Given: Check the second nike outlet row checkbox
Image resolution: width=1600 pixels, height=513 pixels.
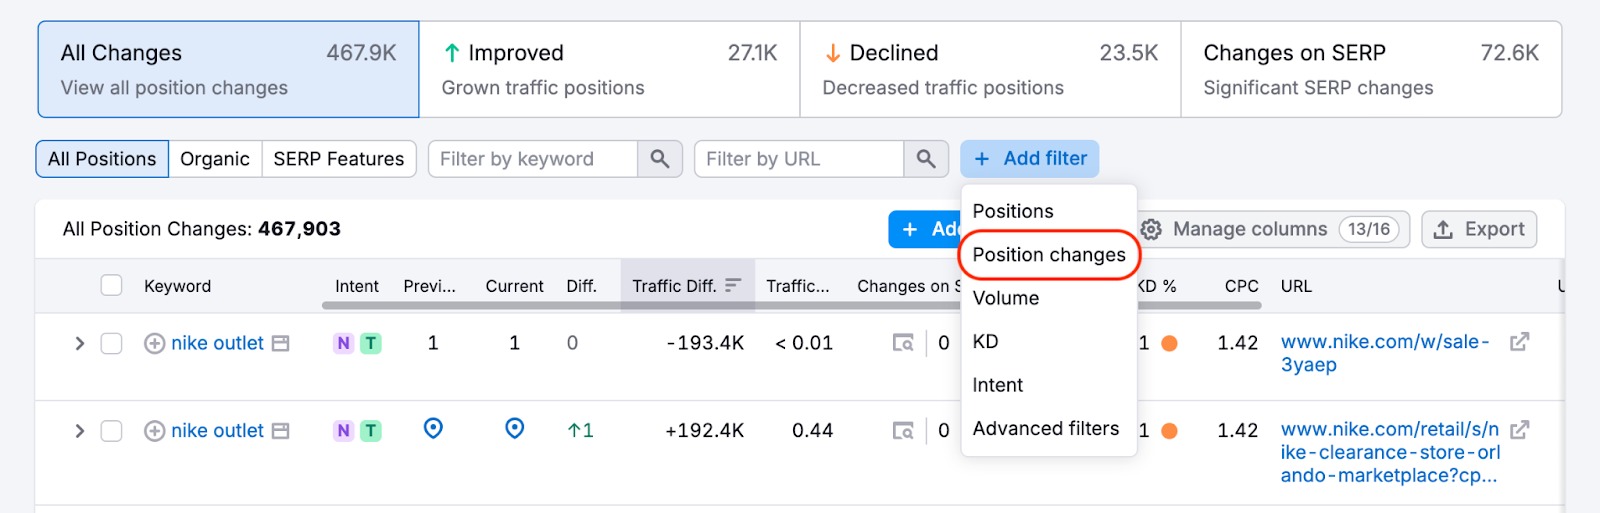Looking at the screenshot, I should tap(111, 431).
